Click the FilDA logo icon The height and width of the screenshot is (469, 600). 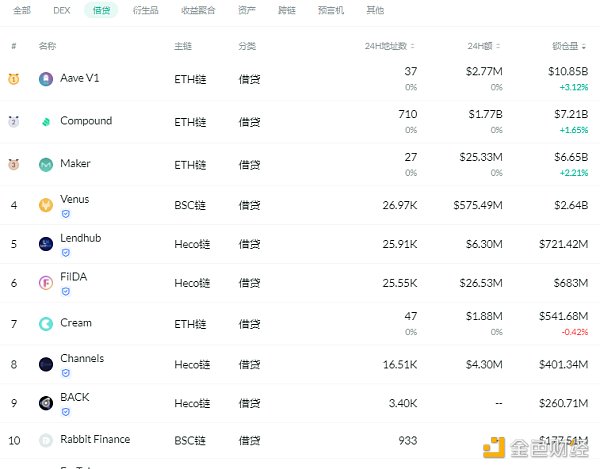click(45, 283)
